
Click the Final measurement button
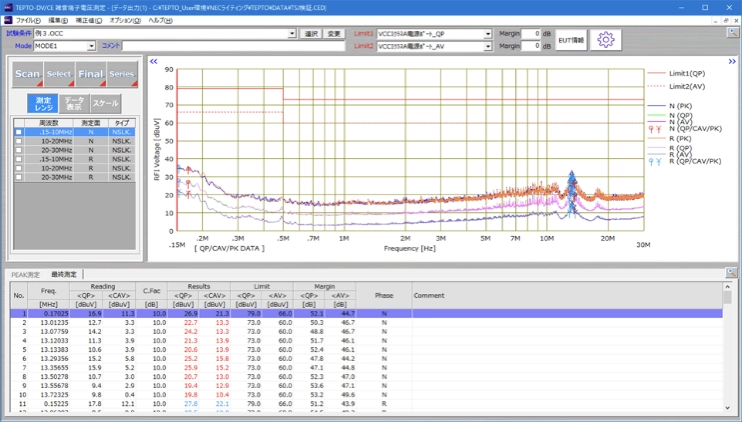click(x=91, y=74)
